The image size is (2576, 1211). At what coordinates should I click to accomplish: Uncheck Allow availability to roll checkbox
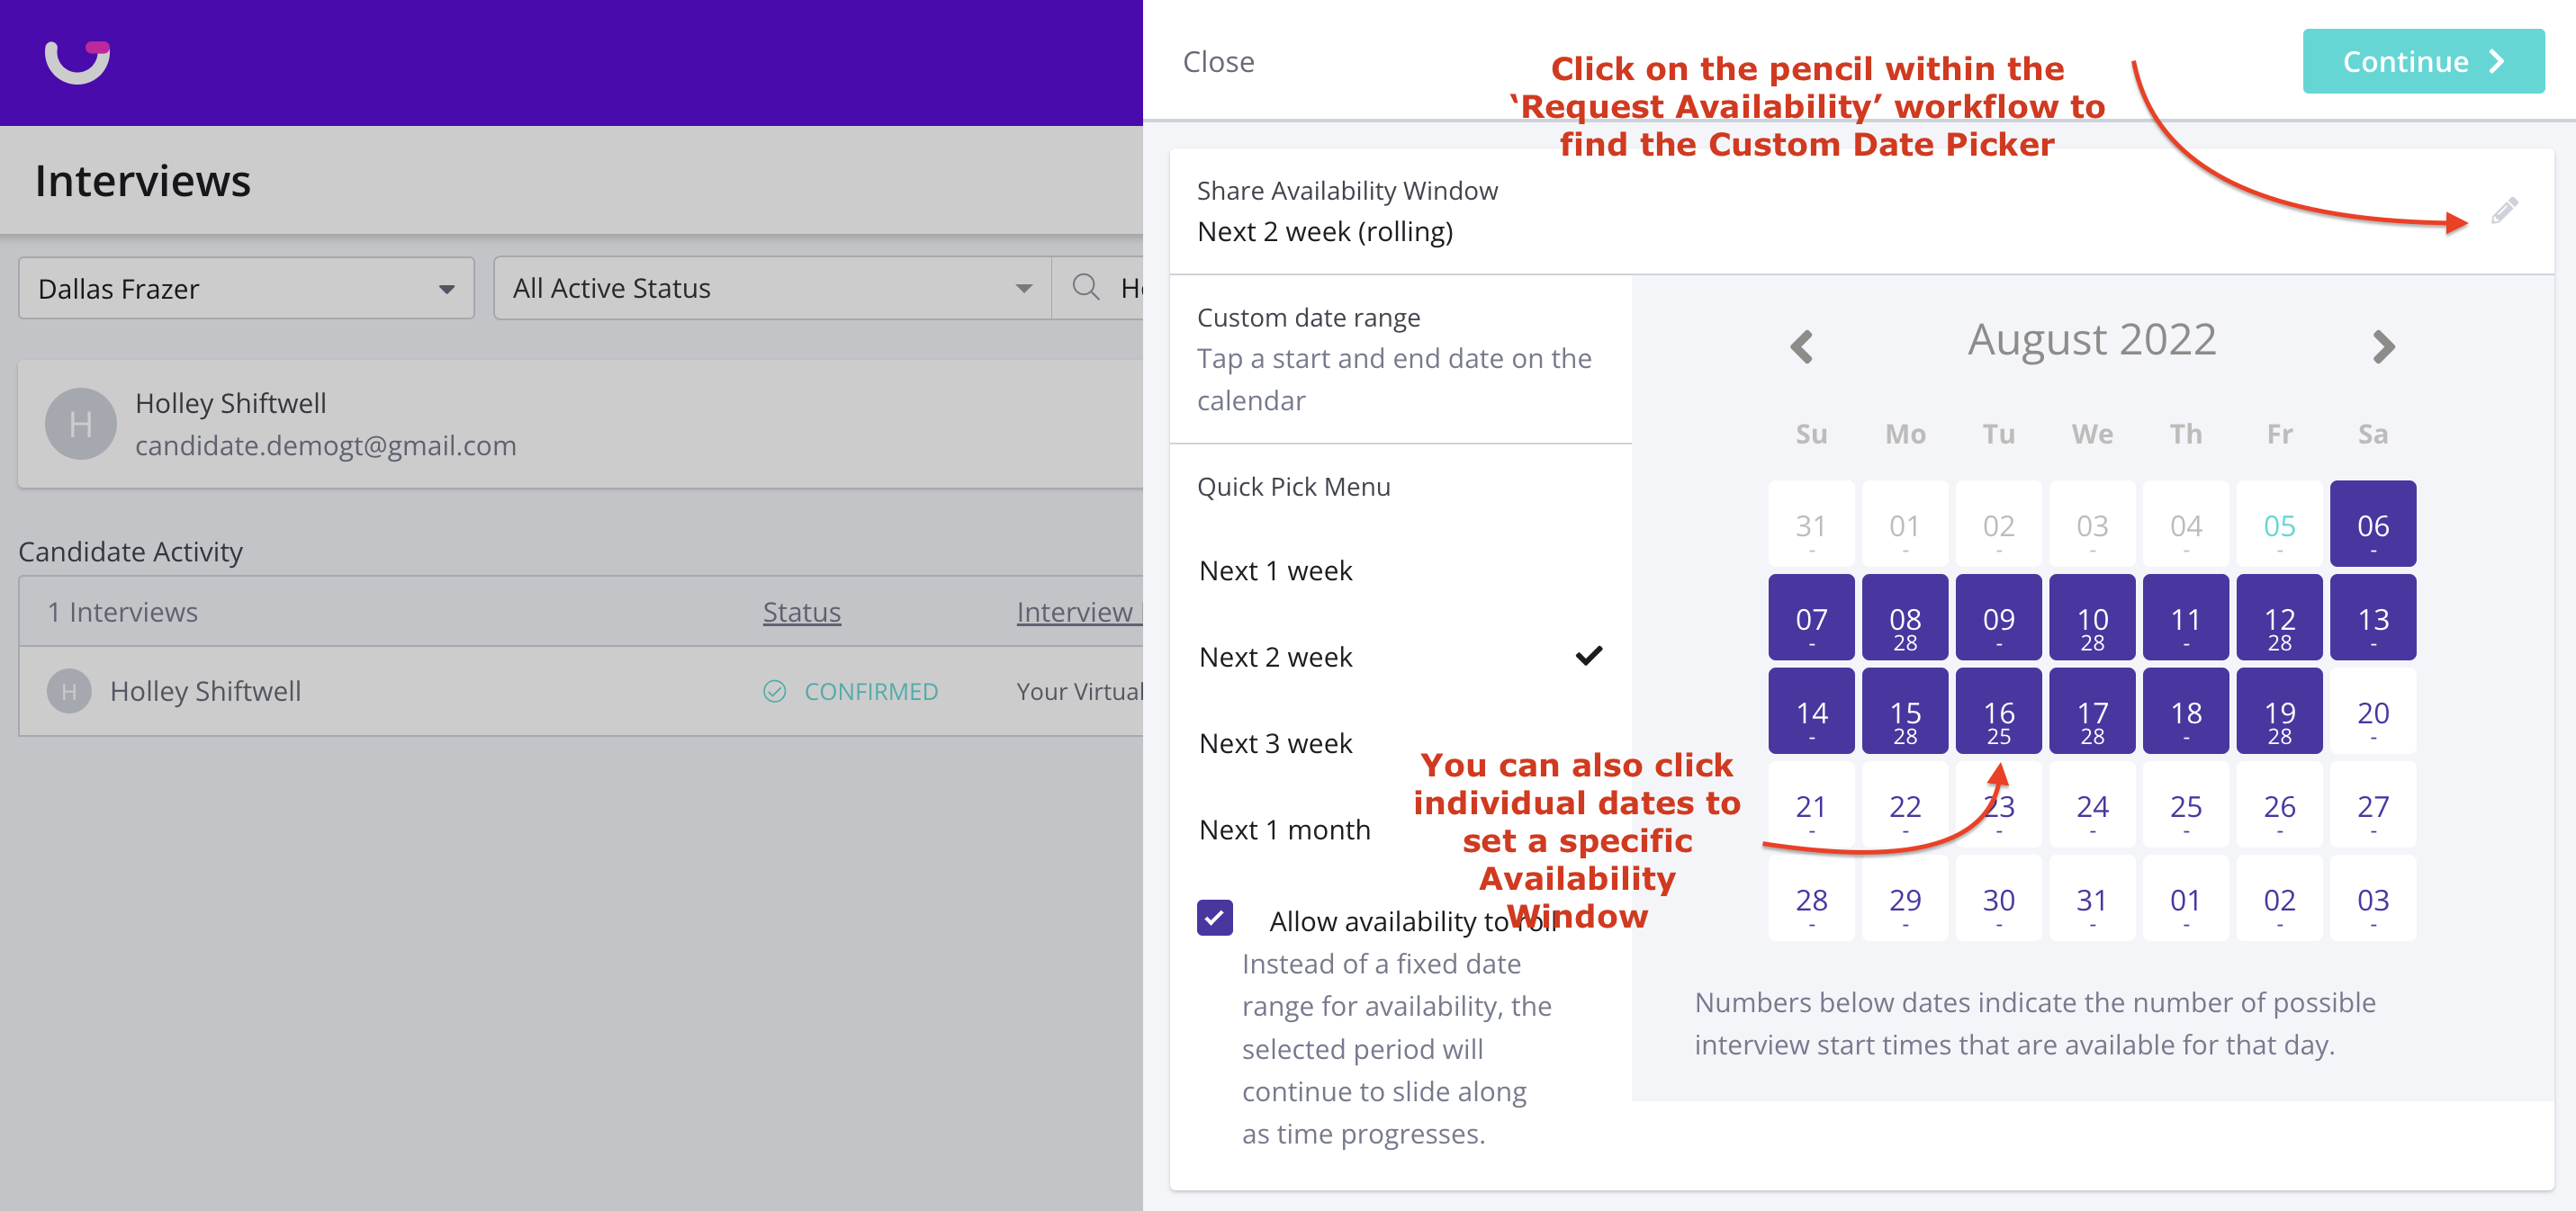point(1215,918)
